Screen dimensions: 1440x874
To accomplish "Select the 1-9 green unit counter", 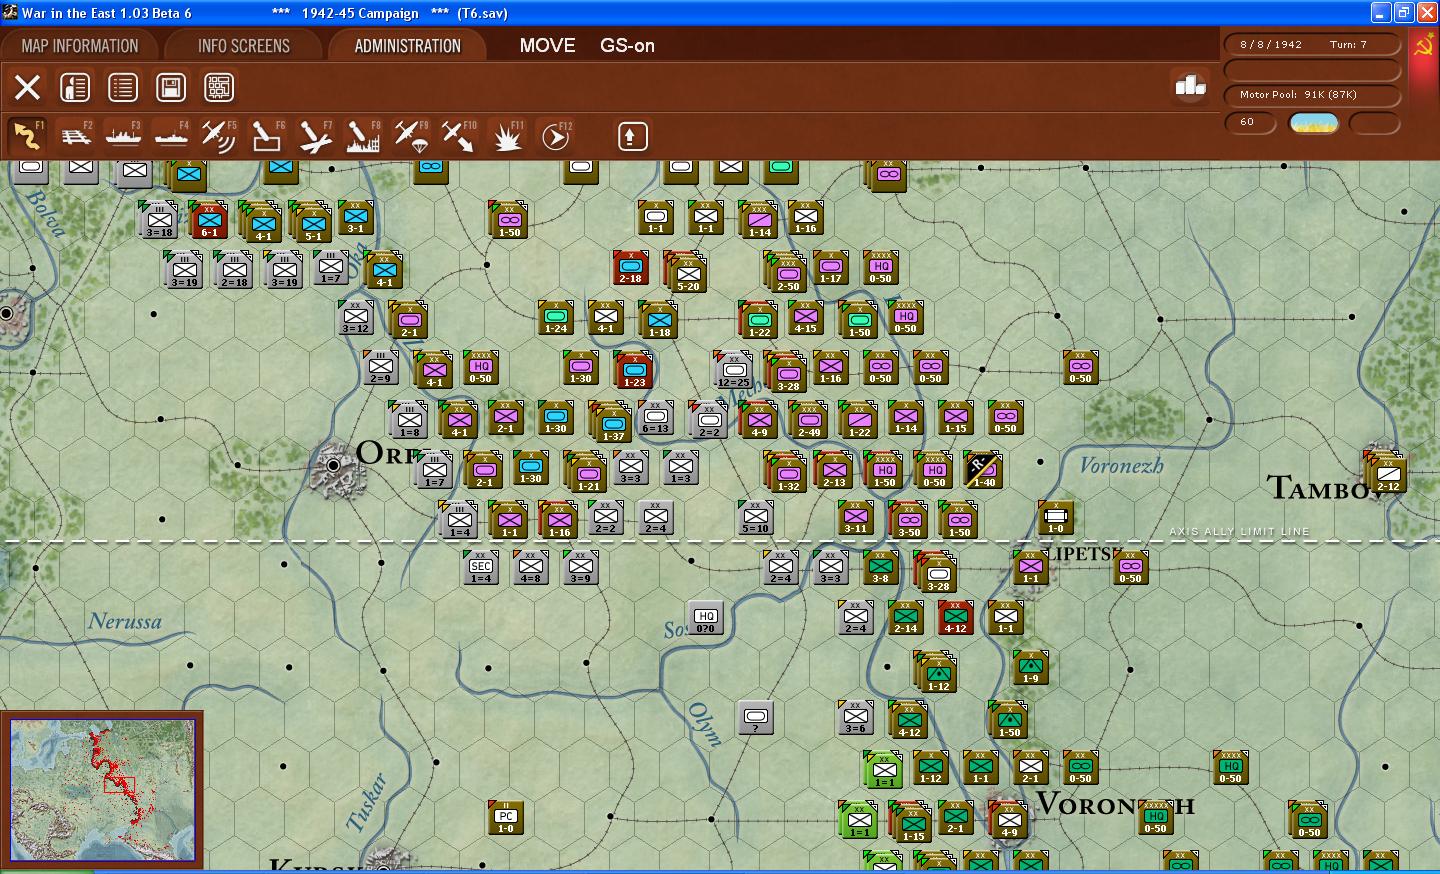I will click(x=1031, y=668).
